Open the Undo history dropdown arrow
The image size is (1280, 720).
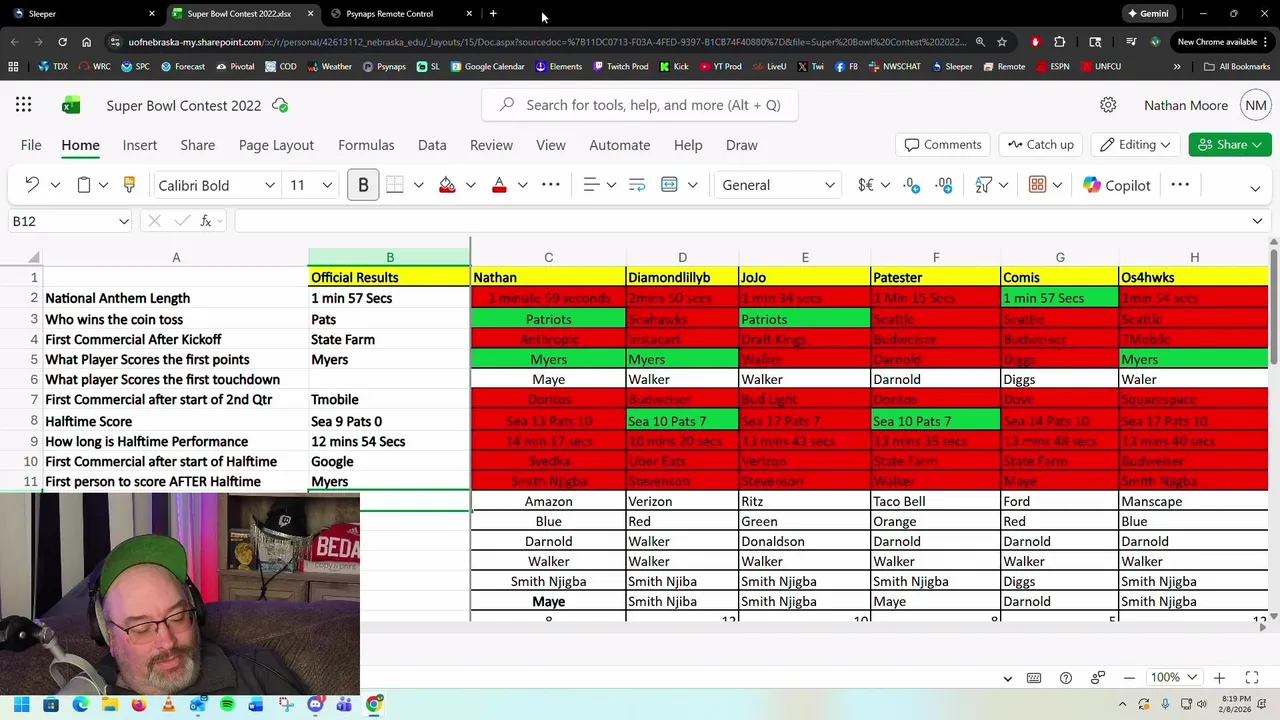[55, 185]
